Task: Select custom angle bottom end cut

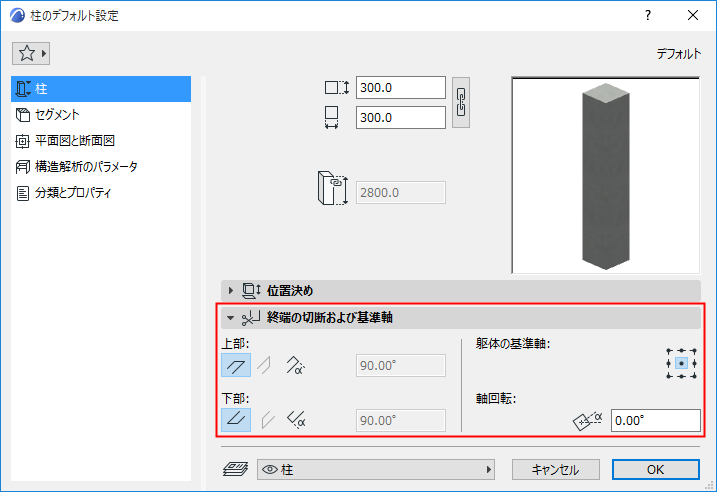Action: [296, 420]
